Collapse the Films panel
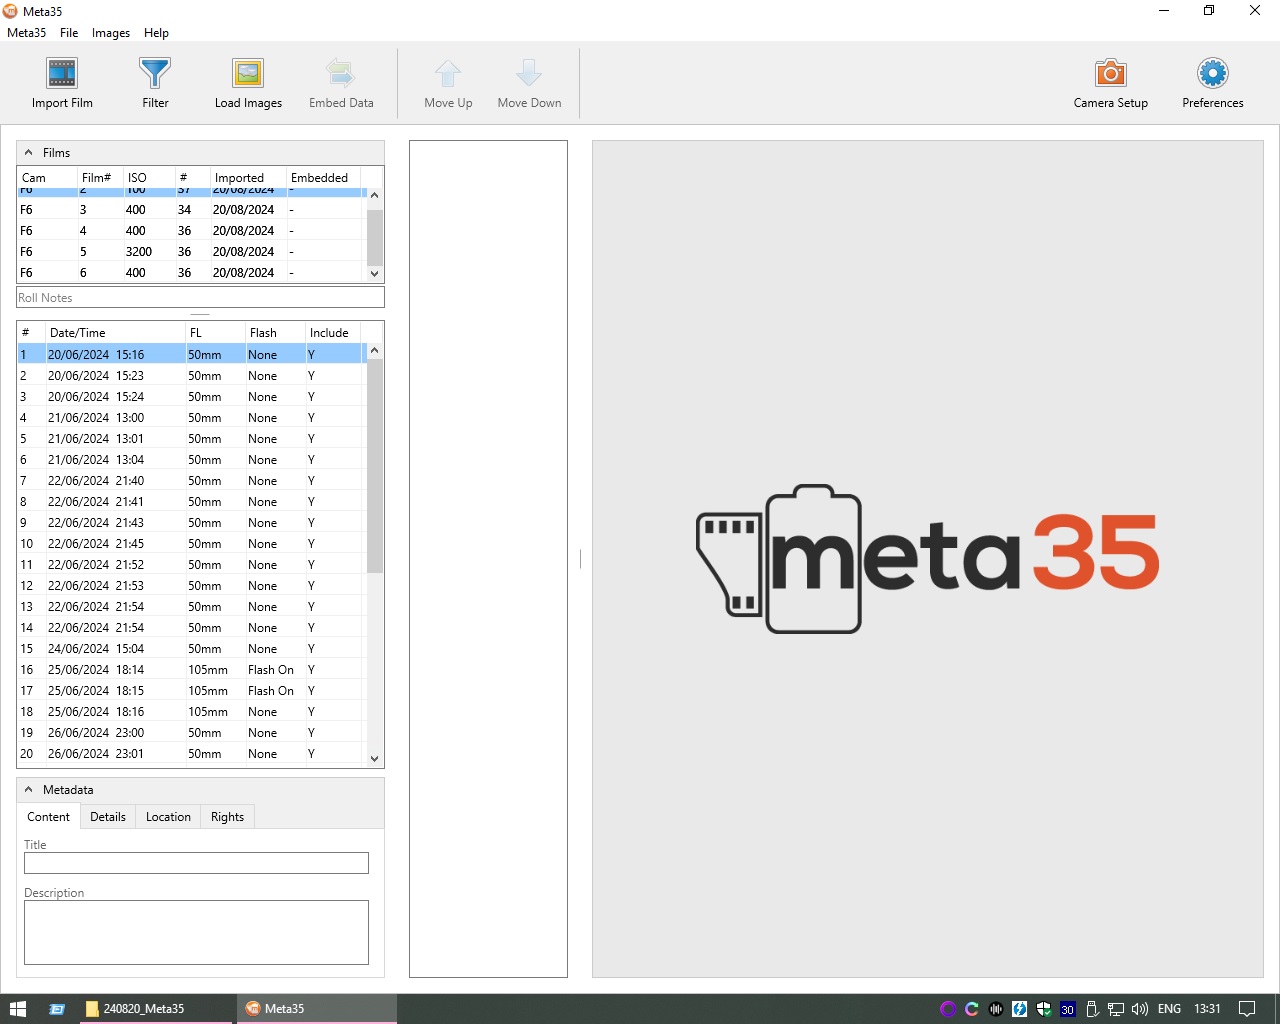Viewport: 1280px width, 1024px height. [x=29, y=153]
